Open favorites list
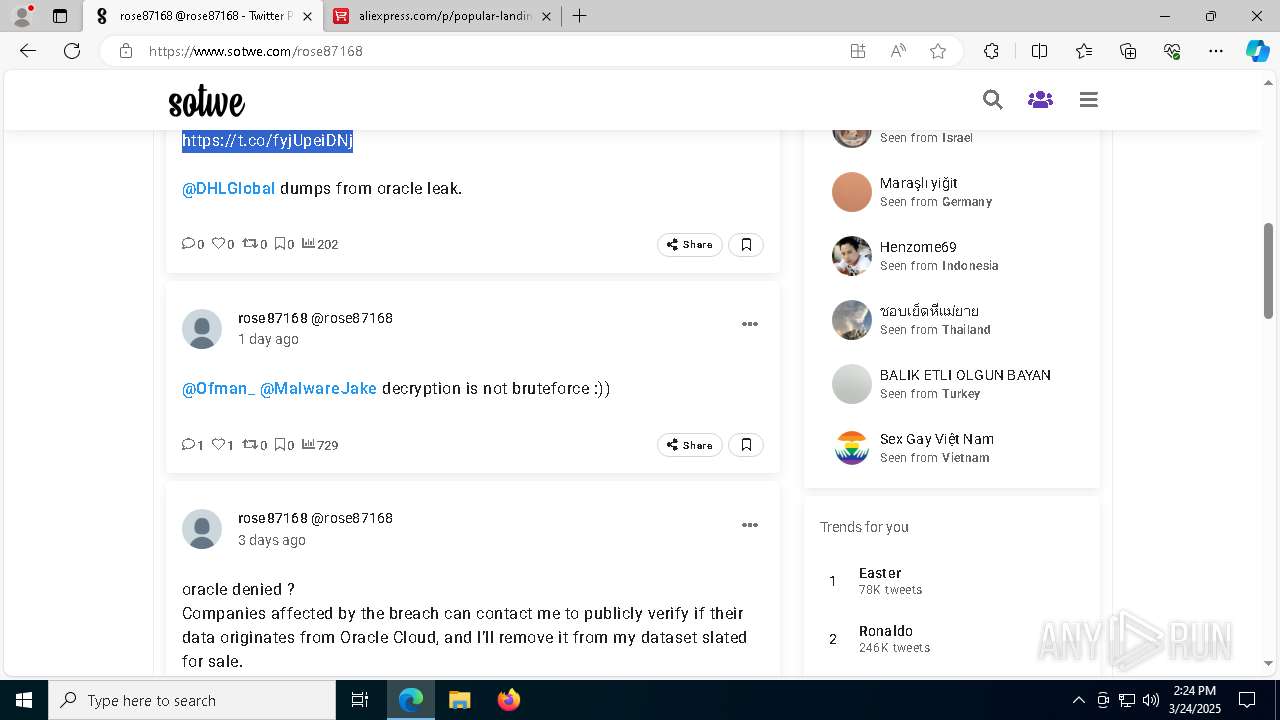1280x720 pixels. 1084,51
